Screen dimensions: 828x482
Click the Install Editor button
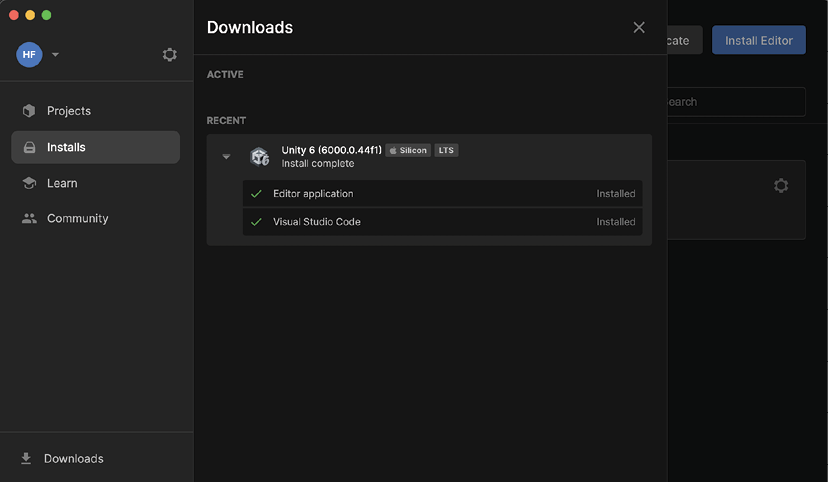pyautogui.click(x=759, y=40)
